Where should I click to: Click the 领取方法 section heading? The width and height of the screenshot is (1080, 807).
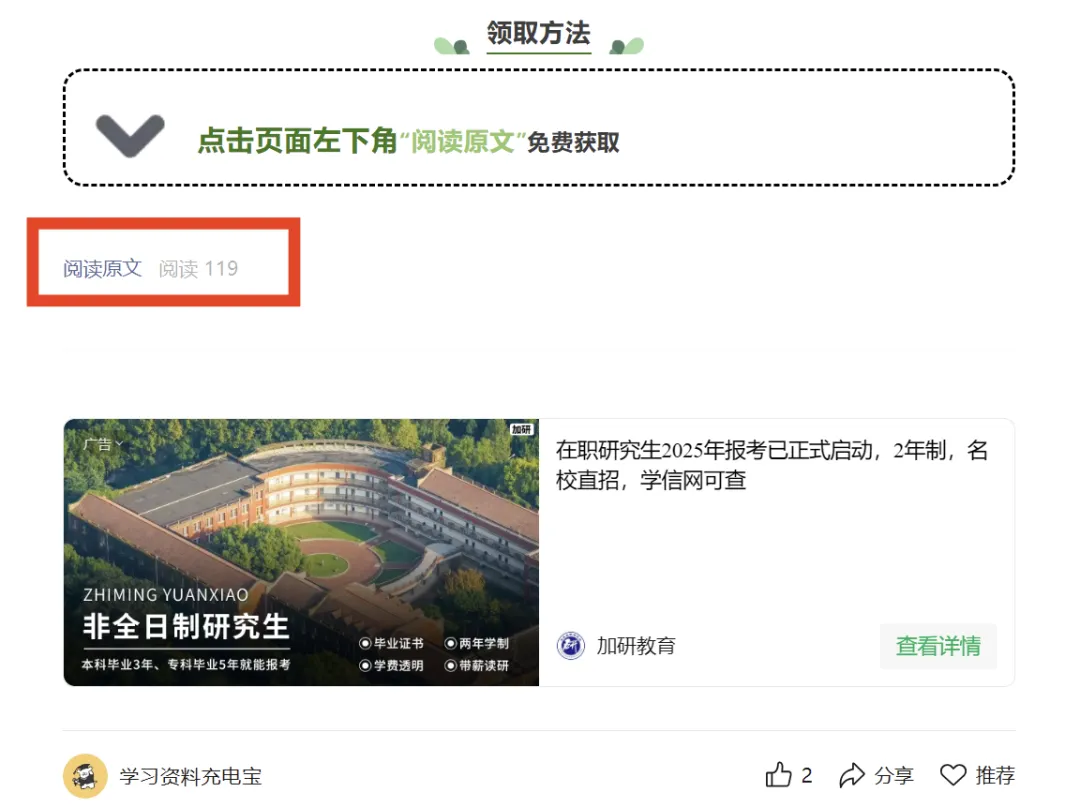point(539,32)
